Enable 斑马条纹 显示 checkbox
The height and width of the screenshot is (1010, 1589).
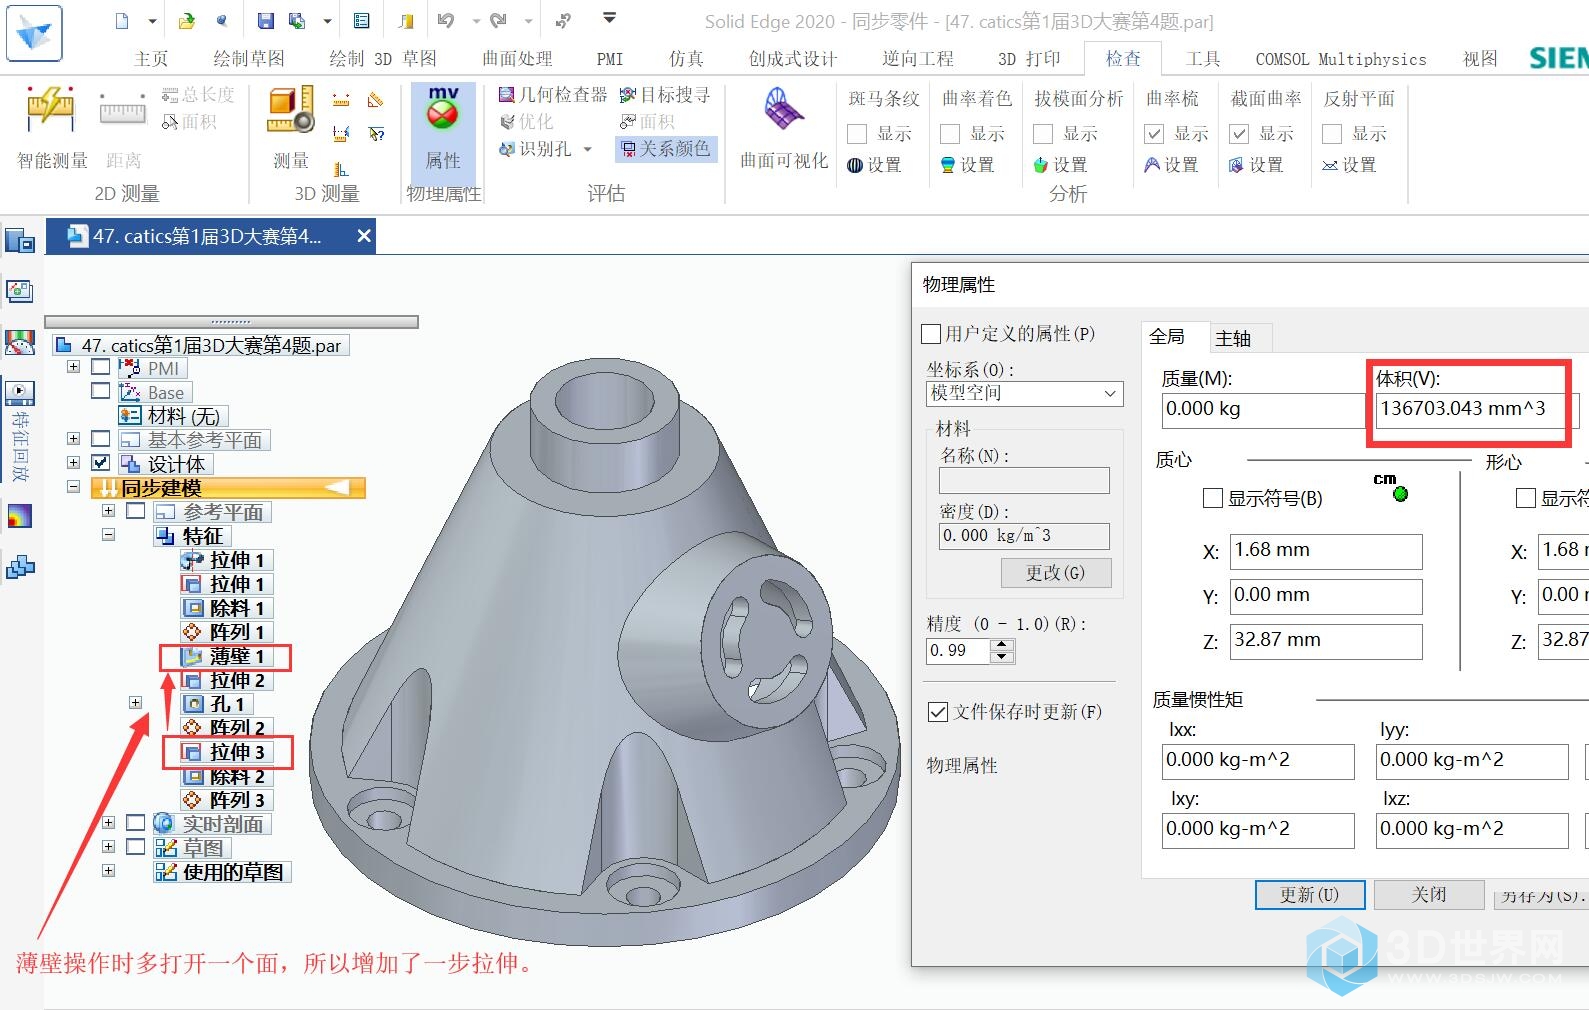857,134
